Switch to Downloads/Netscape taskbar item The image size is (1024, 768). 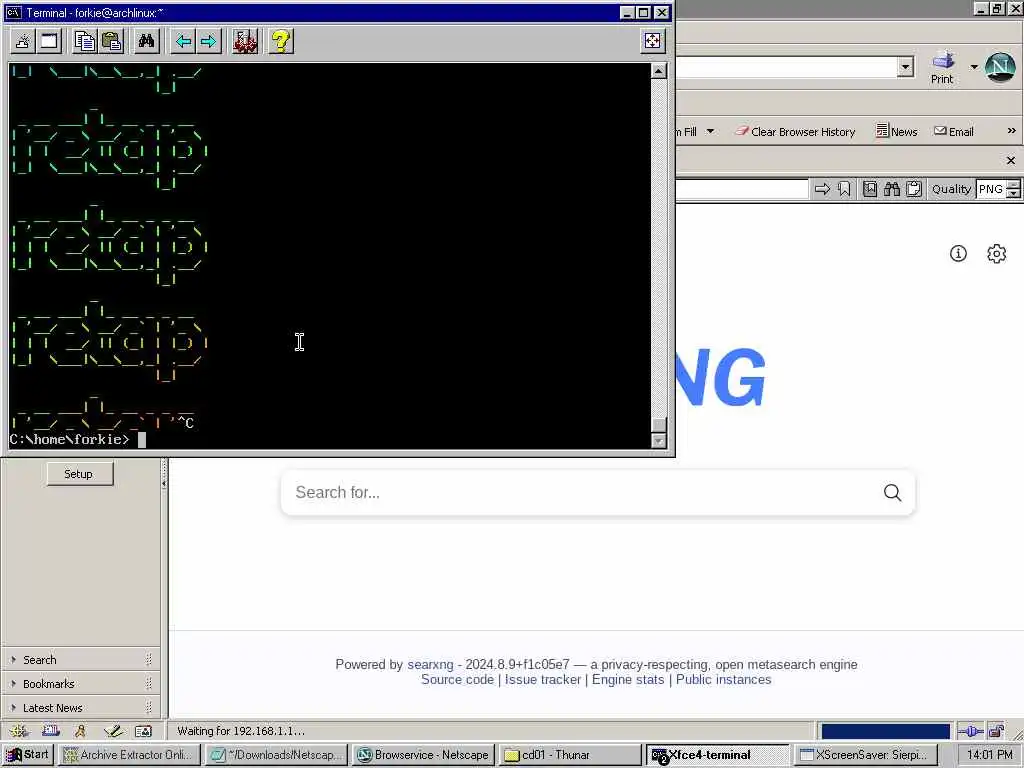277,755
